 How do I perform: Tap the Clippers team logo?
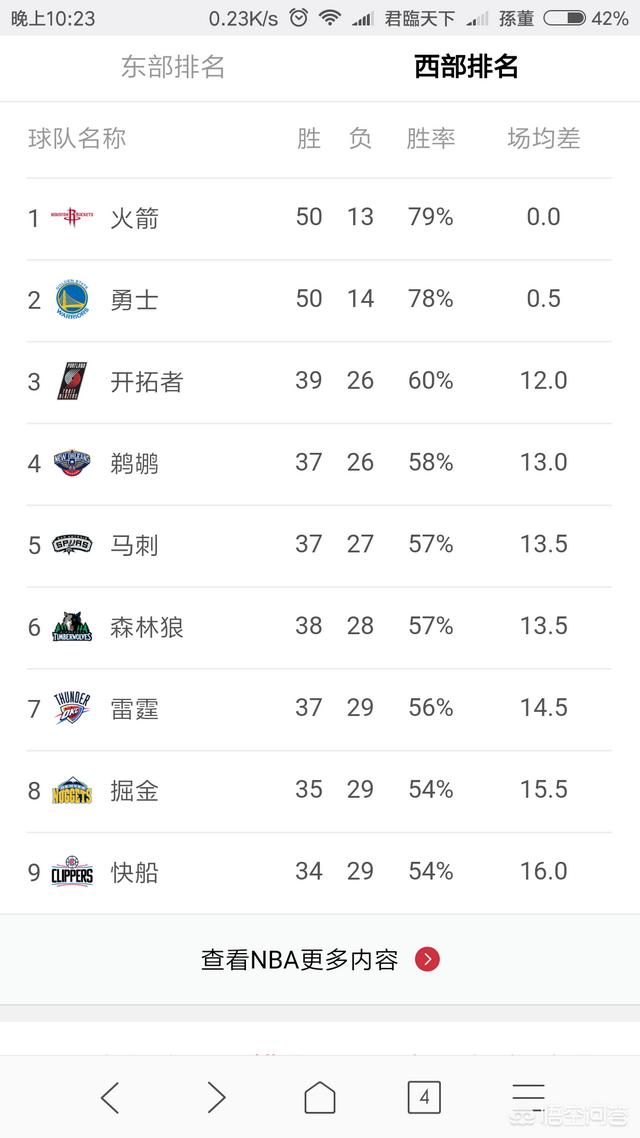click(x=72, y=872)
